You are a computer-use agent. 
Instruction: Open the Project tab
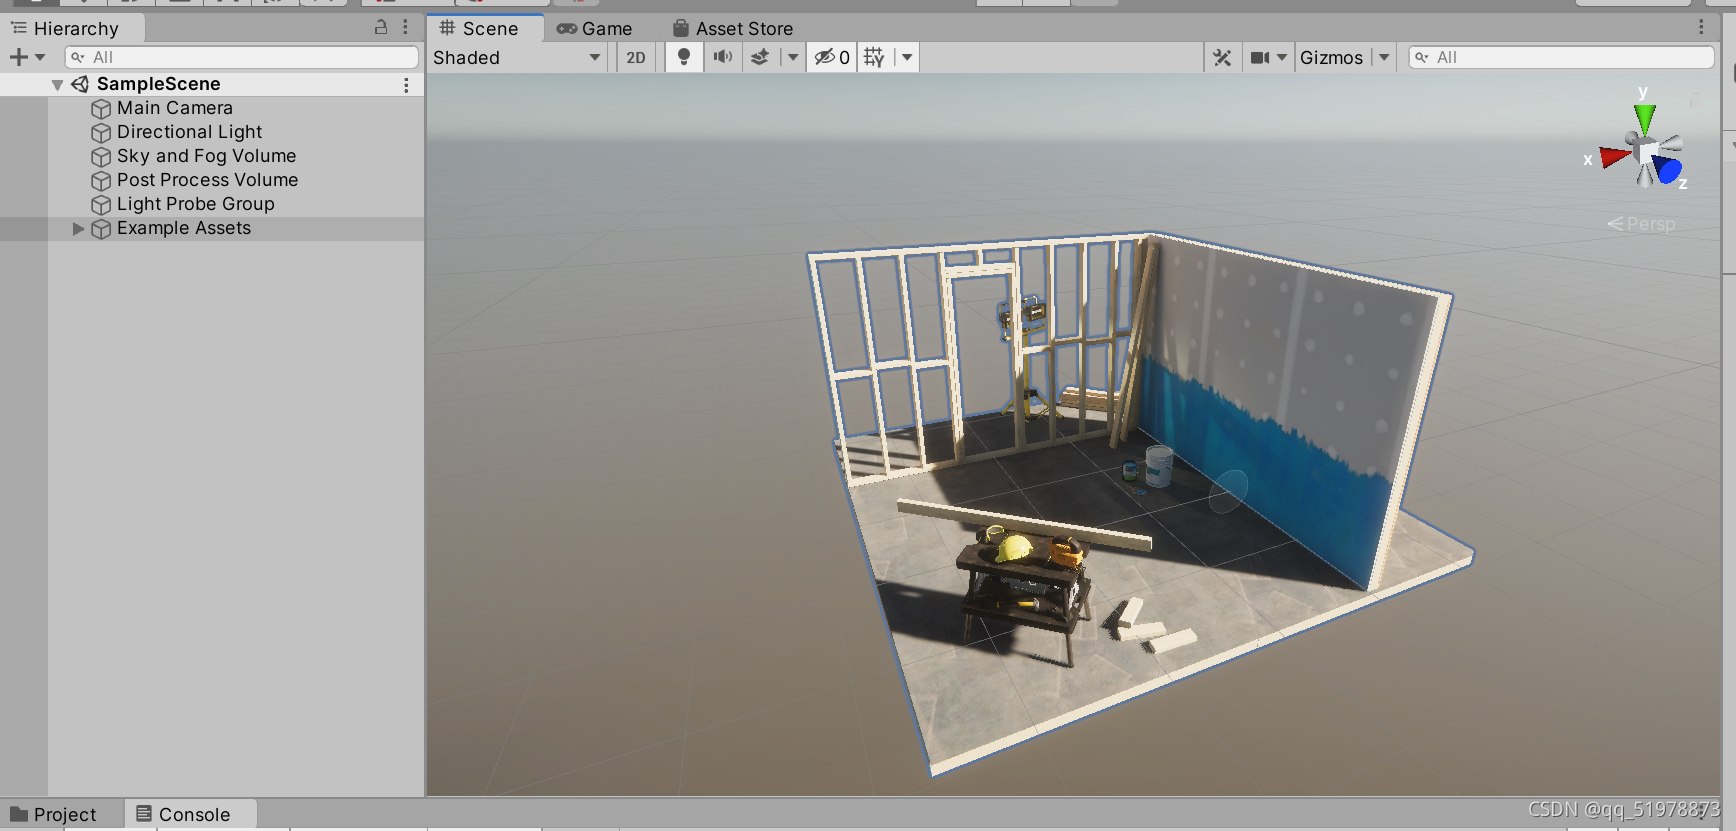coord(54,814)
